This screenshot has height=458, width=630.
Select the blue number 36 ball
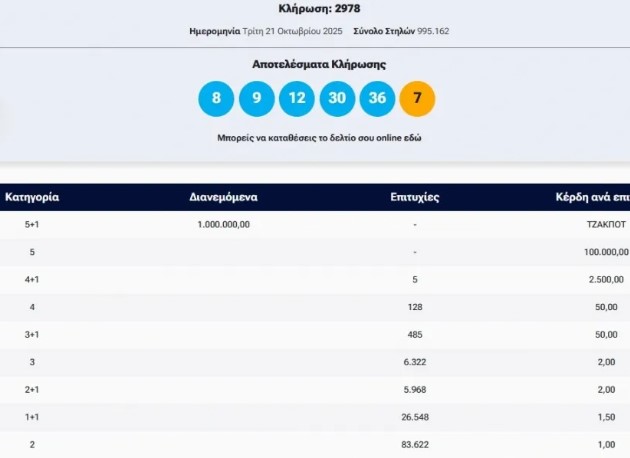click(377, 98)
